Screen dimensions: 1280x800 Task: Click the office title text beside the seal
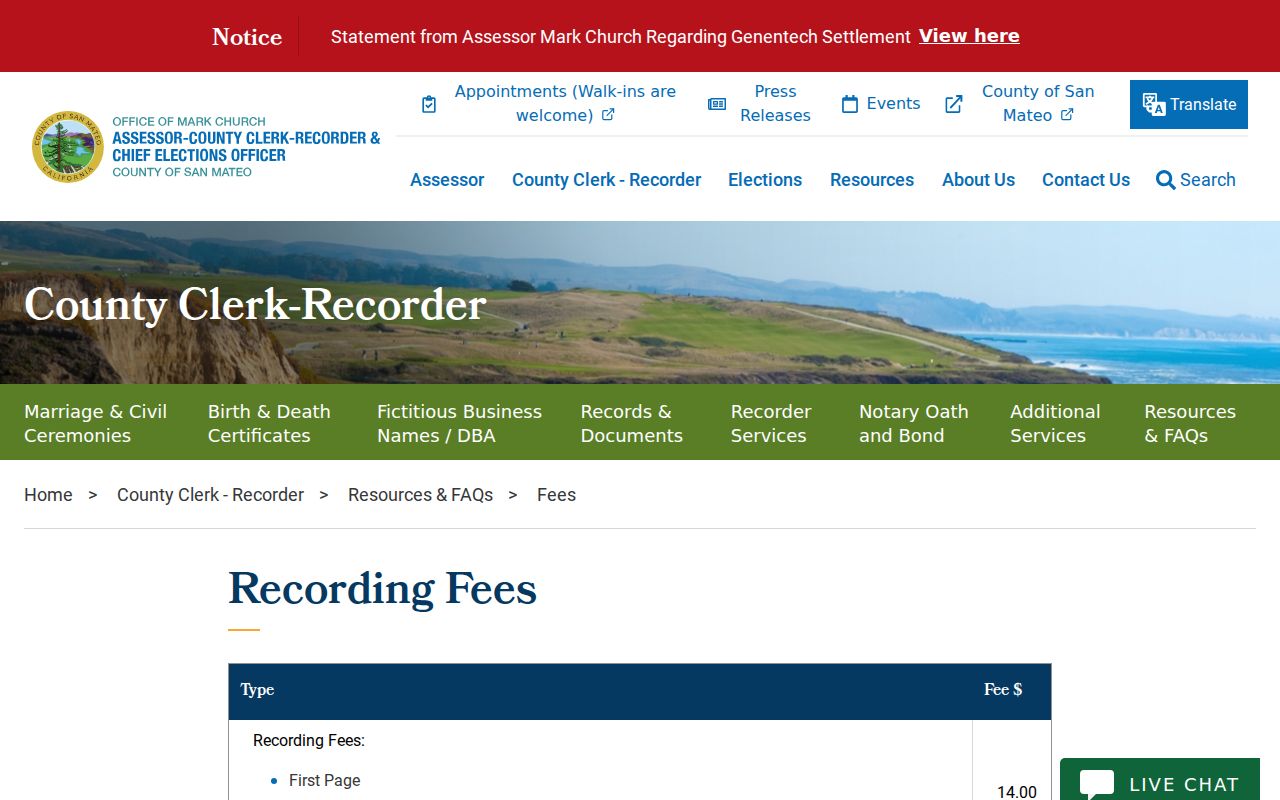[x=246, y=146]
